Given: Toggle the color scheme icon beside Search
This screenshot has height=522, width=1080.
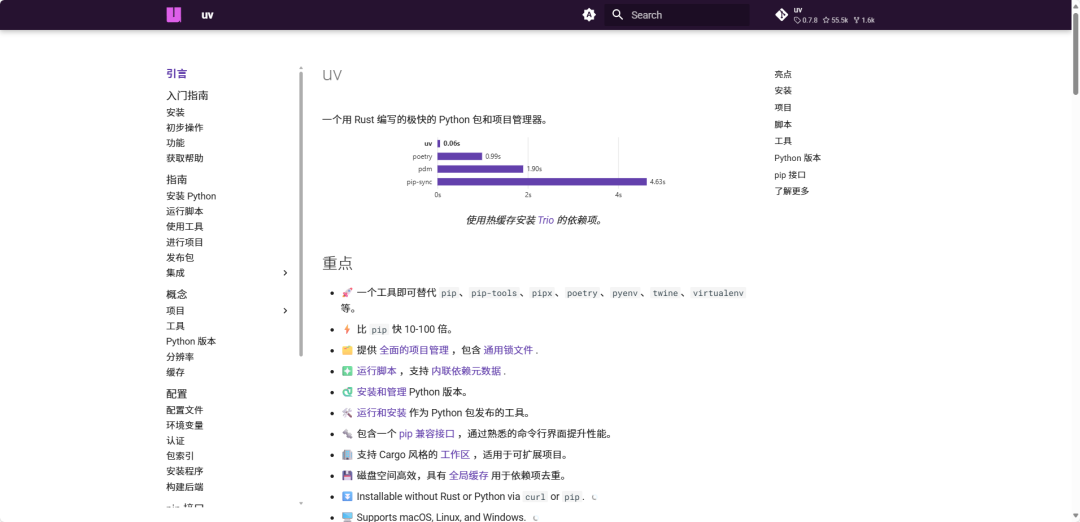Looking at the screenshot, I should [x=589, y=14].
